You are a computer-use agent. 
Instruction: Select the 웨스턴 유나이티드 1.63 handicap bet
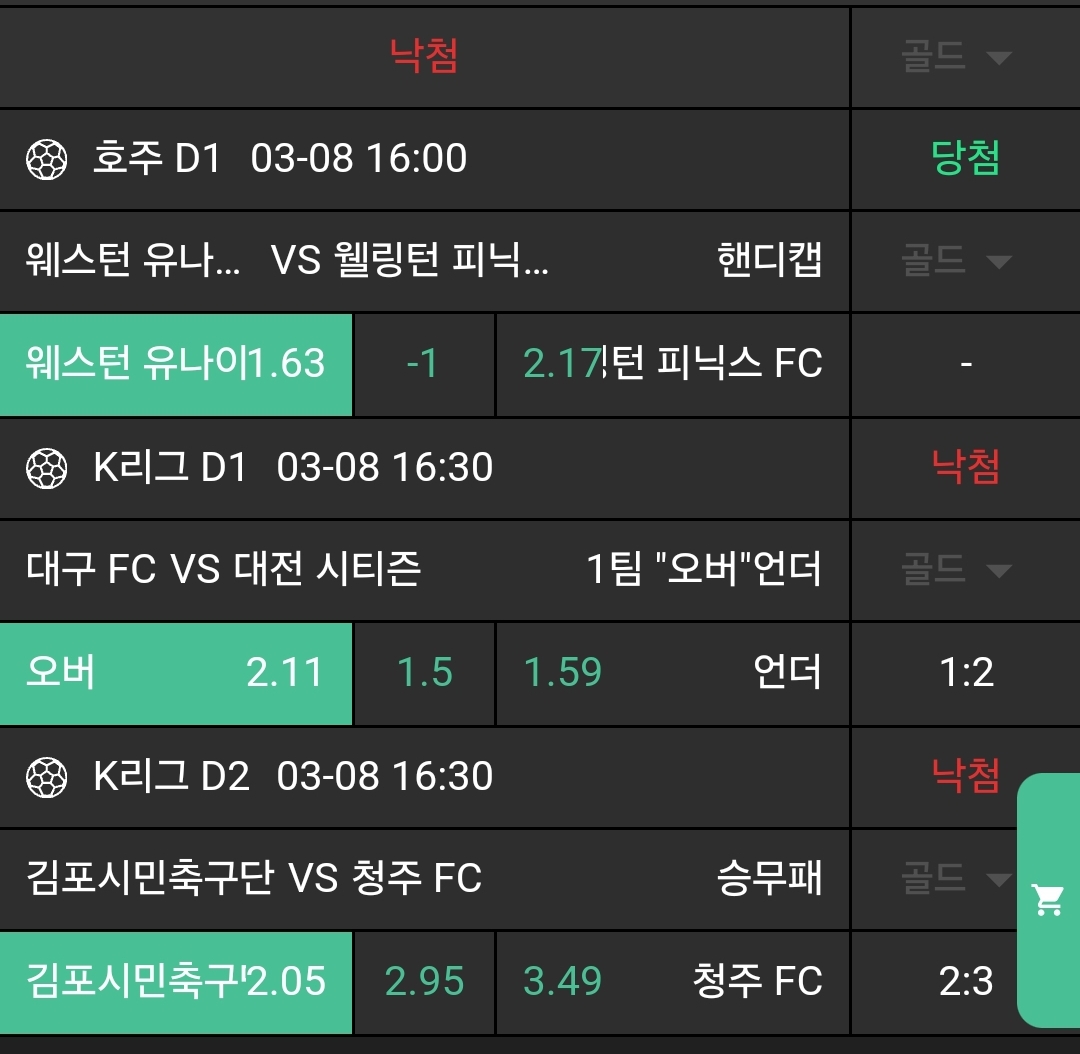tap(176, 364)
